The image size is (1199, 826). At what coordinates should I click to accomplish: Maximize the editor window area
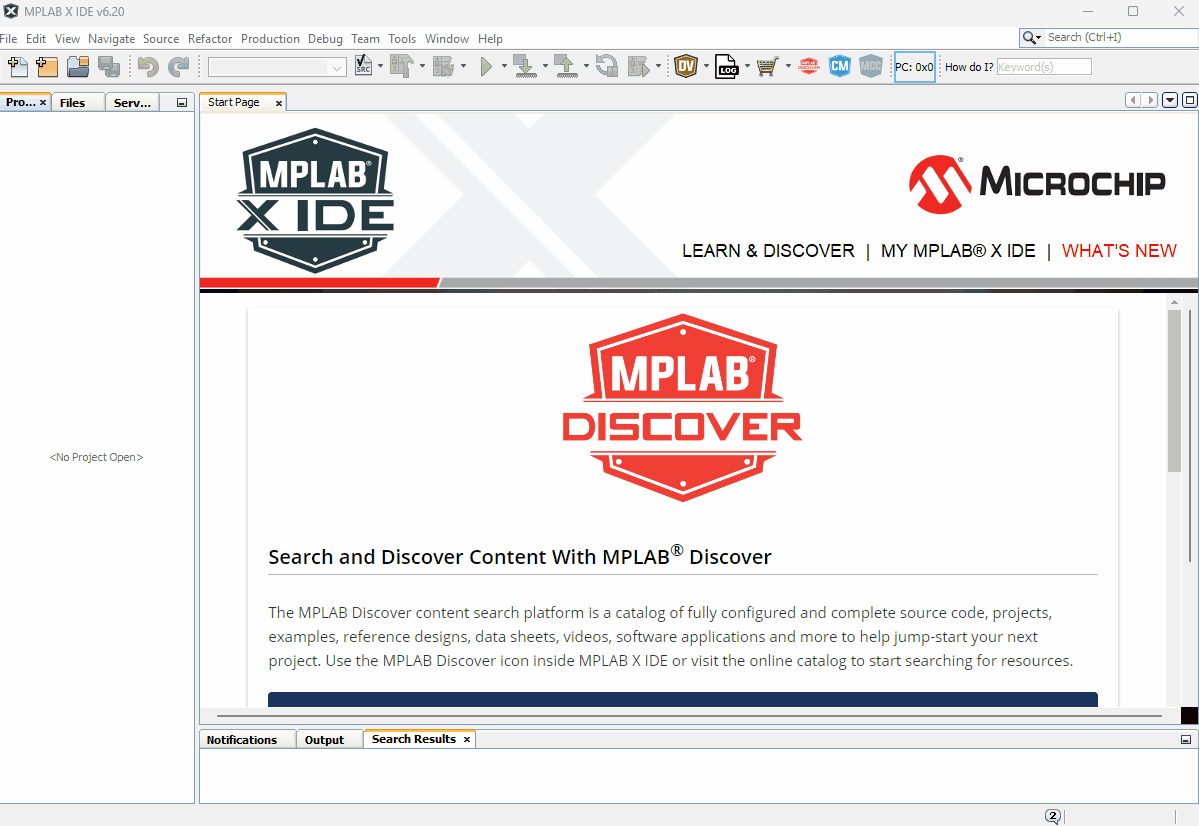coord(1190,100)
